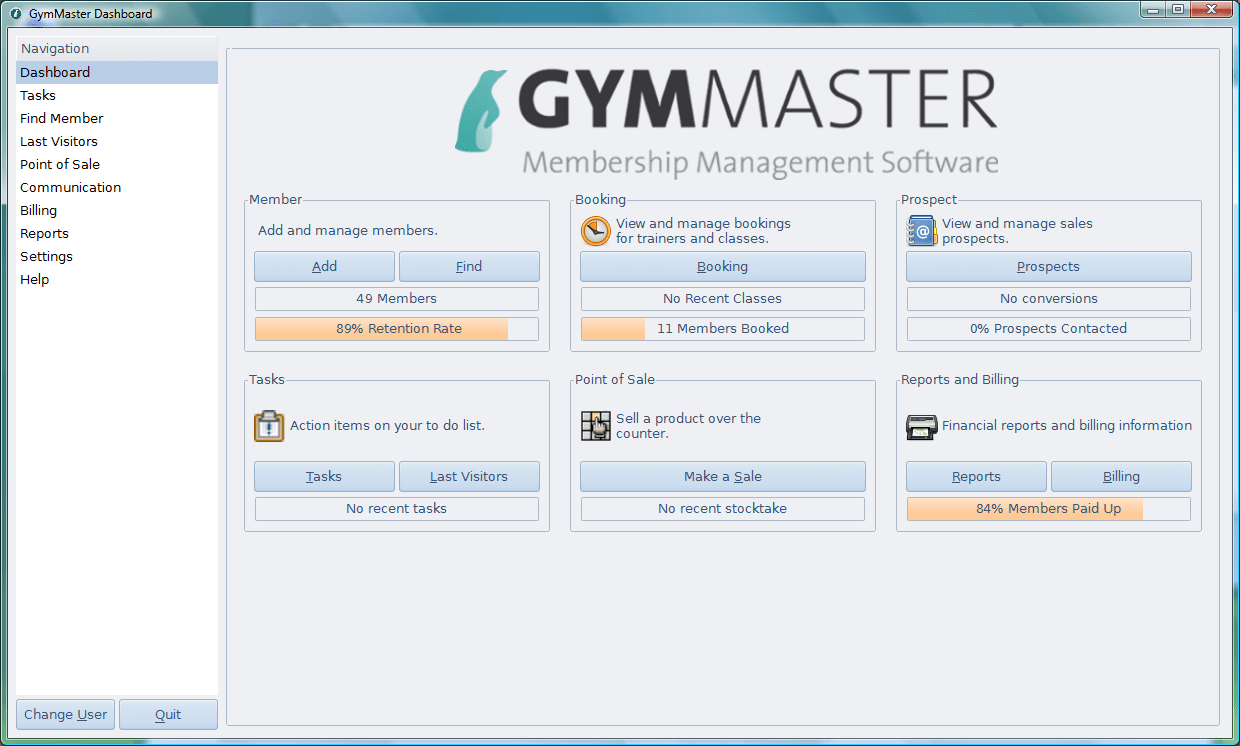Click the 49 Members status field
This screenshot has width=1240, height=746.
(397, 298)
